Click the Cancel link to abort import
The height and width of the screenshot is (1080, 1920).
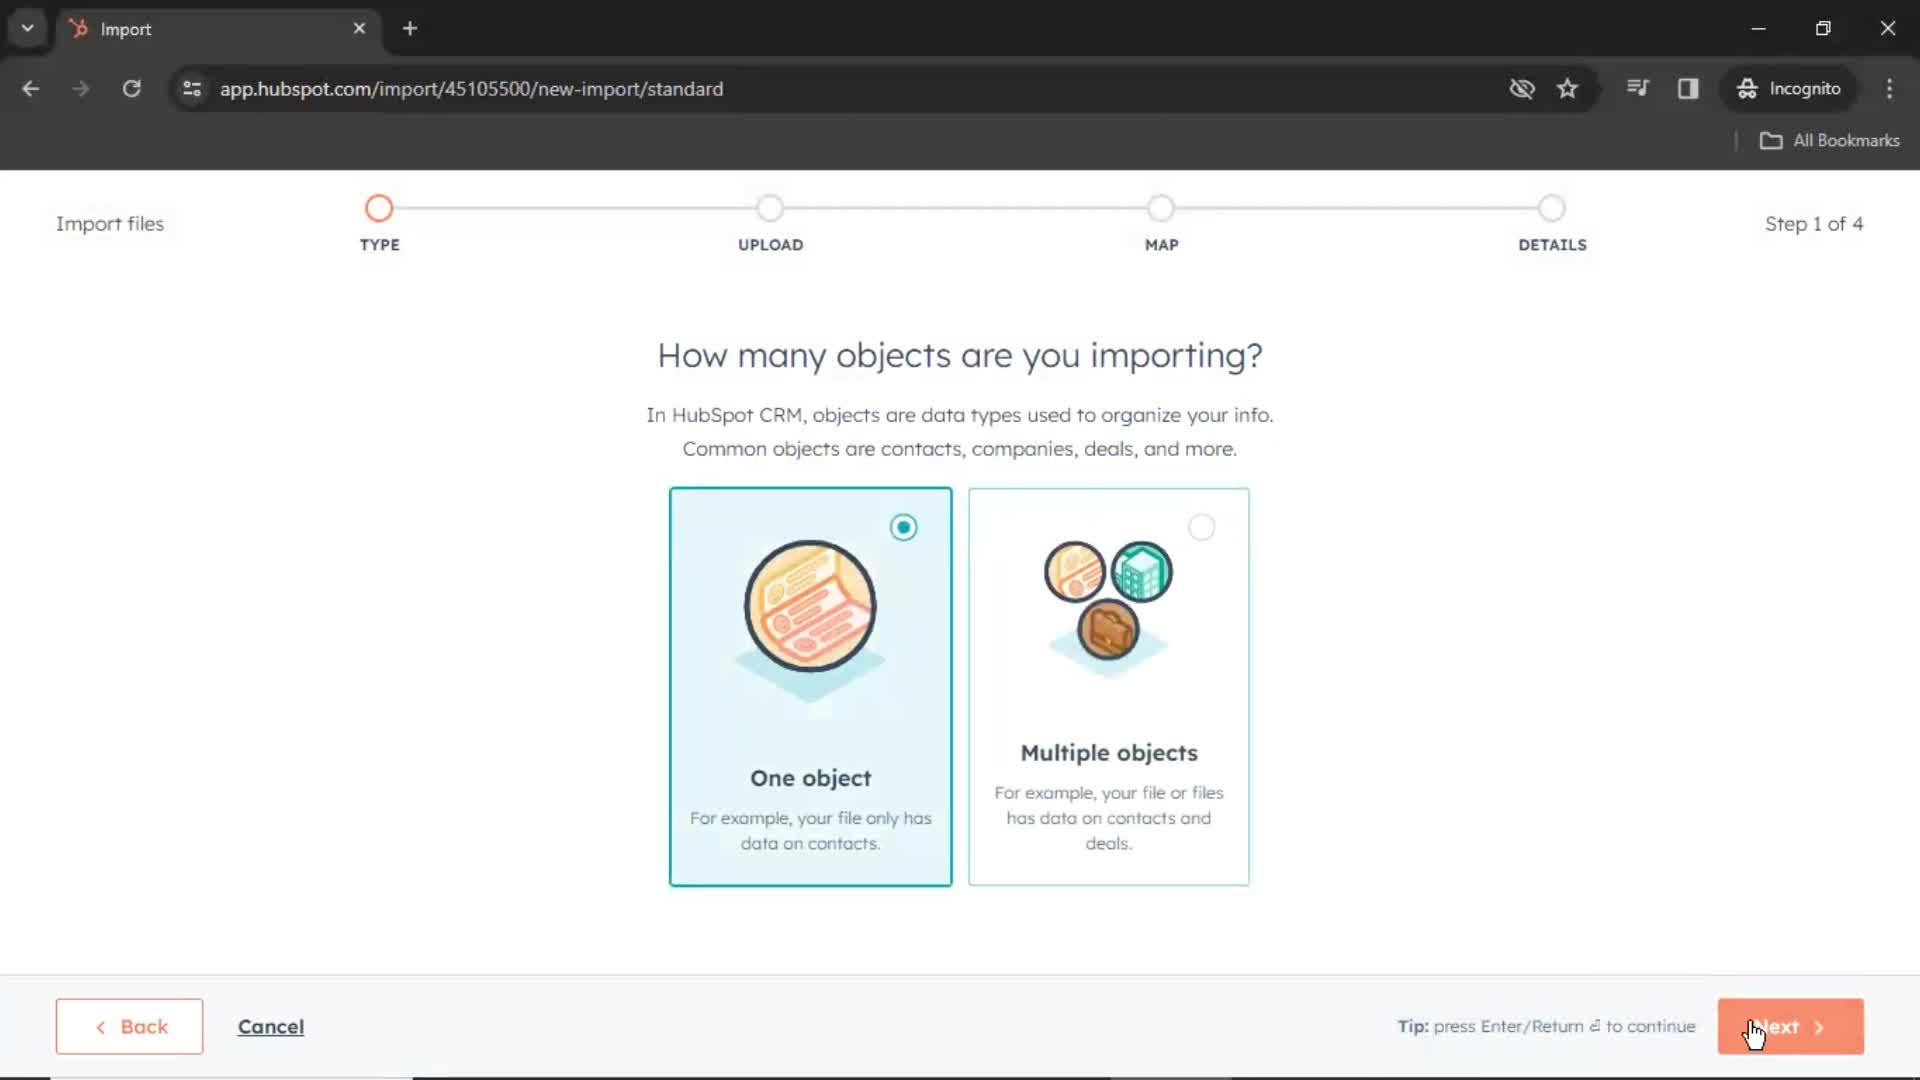[270, 1026]
